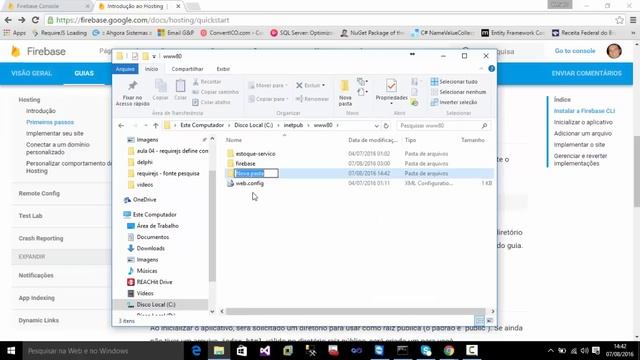Open Skype from the taskbar
This screenshot has height=360, width=640.
pos(426,351)
